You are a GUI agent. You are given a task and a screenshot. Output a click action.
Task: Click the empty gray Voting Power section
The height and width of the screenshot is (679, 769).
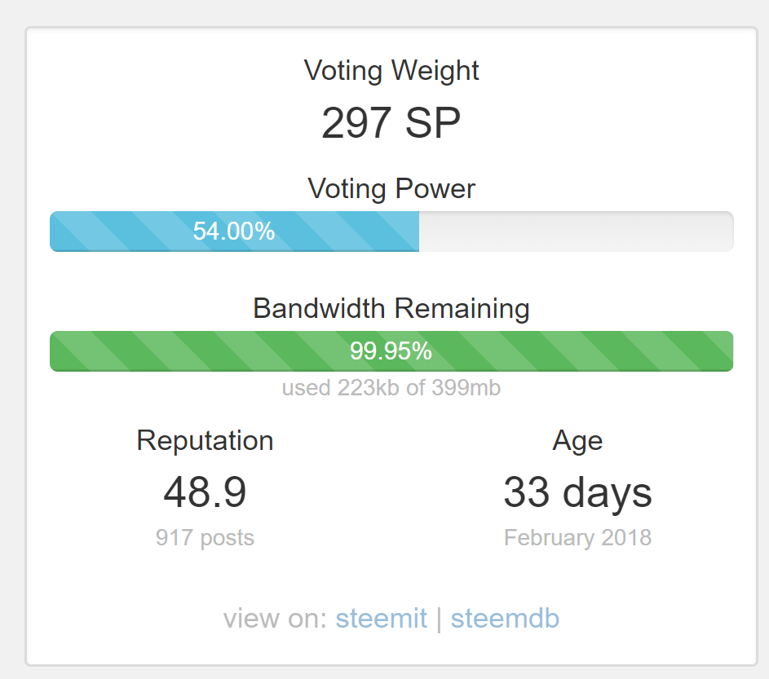pyautogui.click(x=575, y=232)
